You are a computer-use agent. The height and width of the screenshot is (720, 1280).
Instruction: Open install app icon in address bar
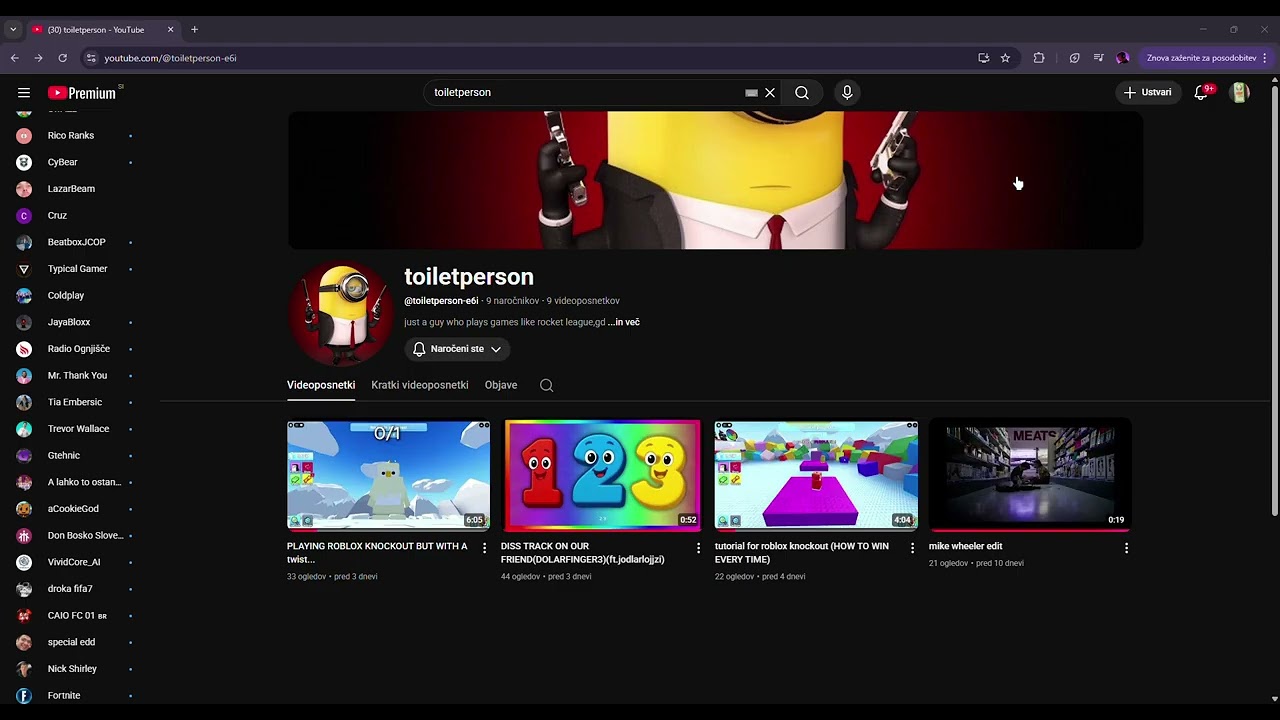[x=984, y=58]
